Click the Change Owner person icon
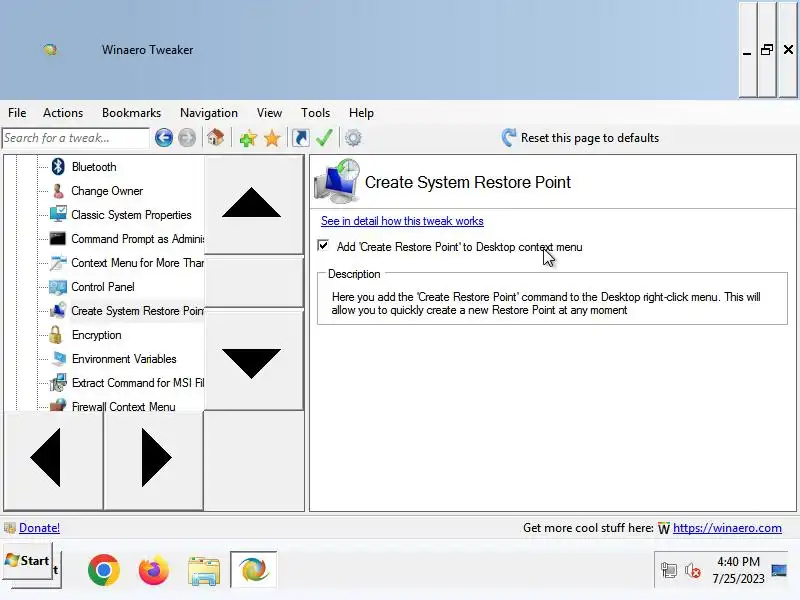Image resolution: width=800 pixels, height=600 pixels. [58, 191]
